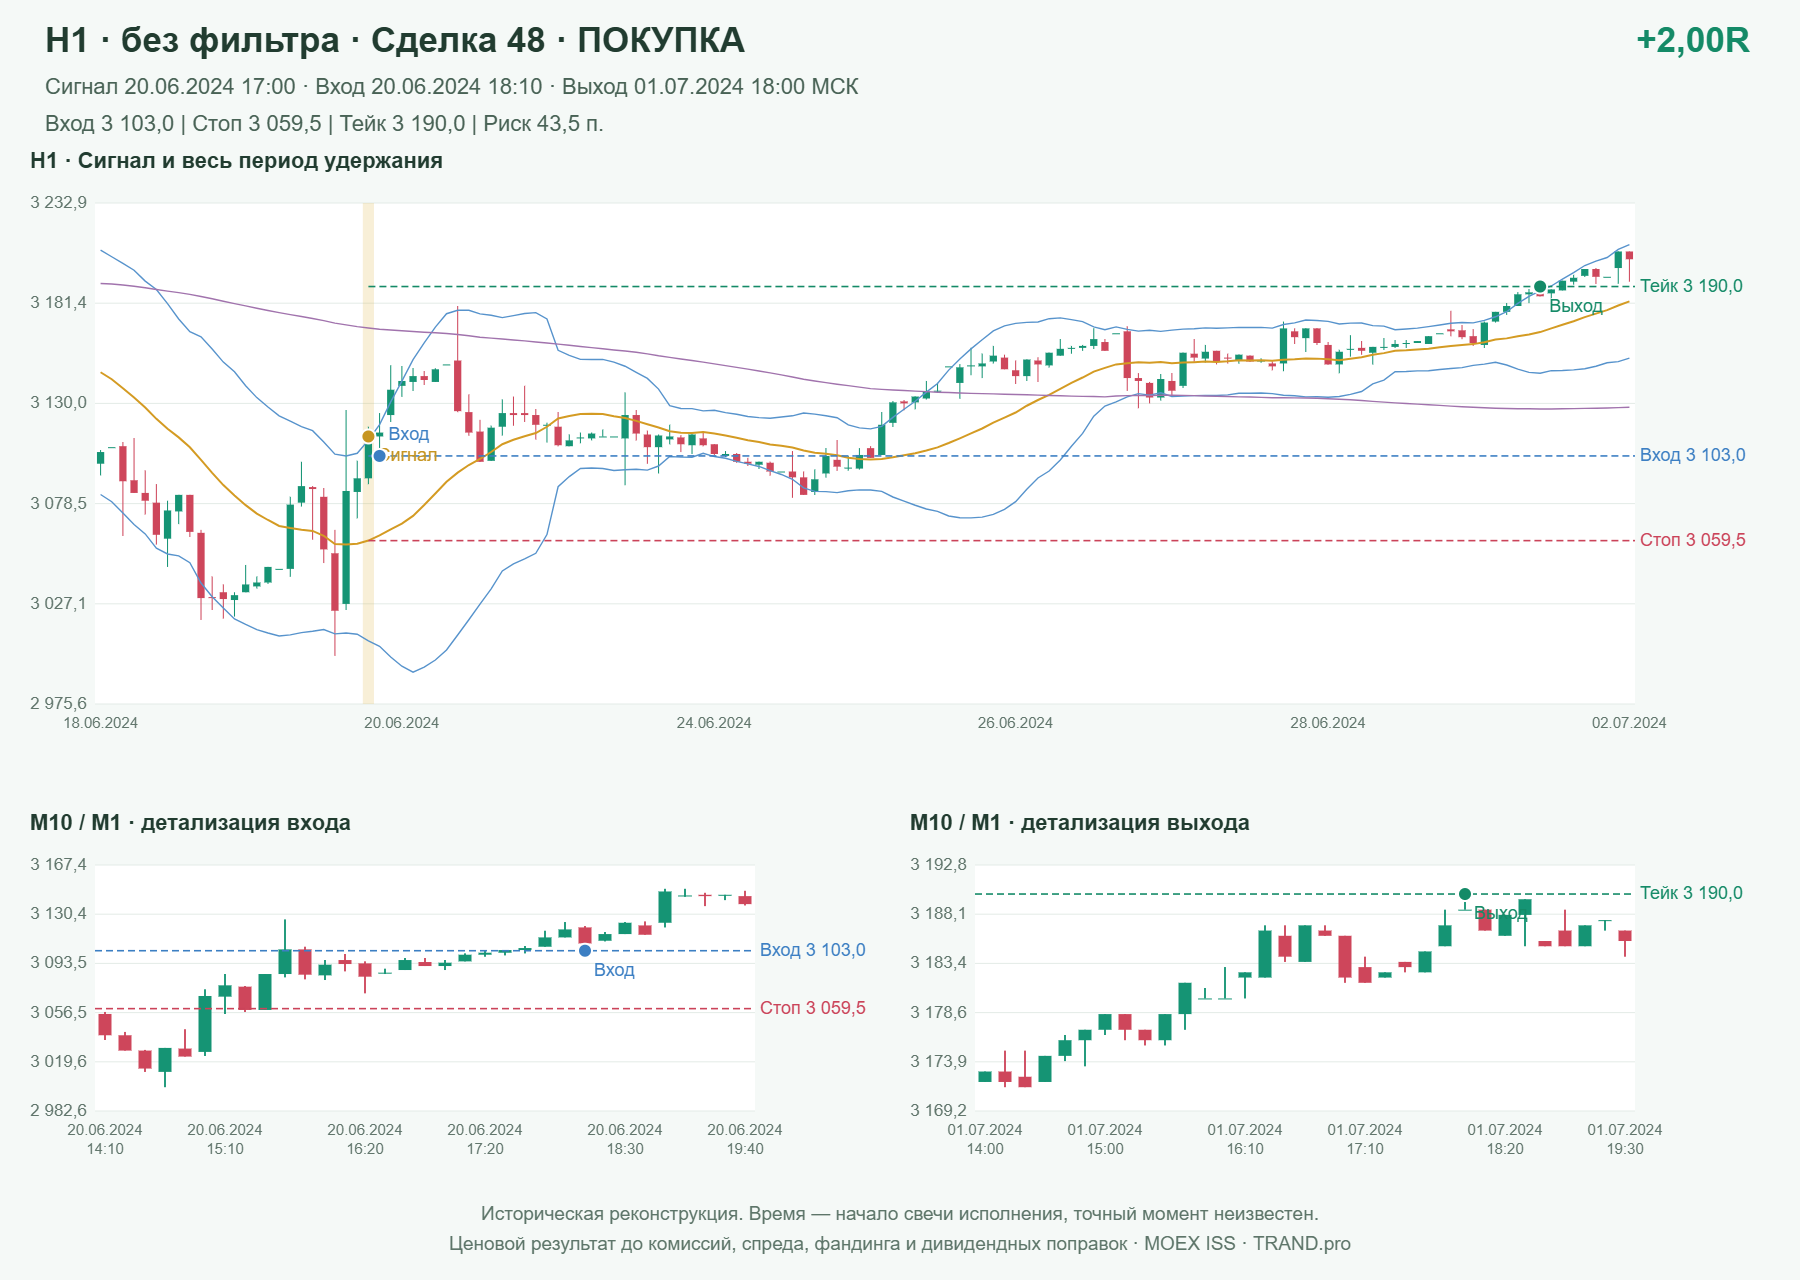The width and height of the screenshot is (1800, 1280).
Task: Click the 28.06.2024 date on H1 axis
Action: click(x=1327, y=723)
